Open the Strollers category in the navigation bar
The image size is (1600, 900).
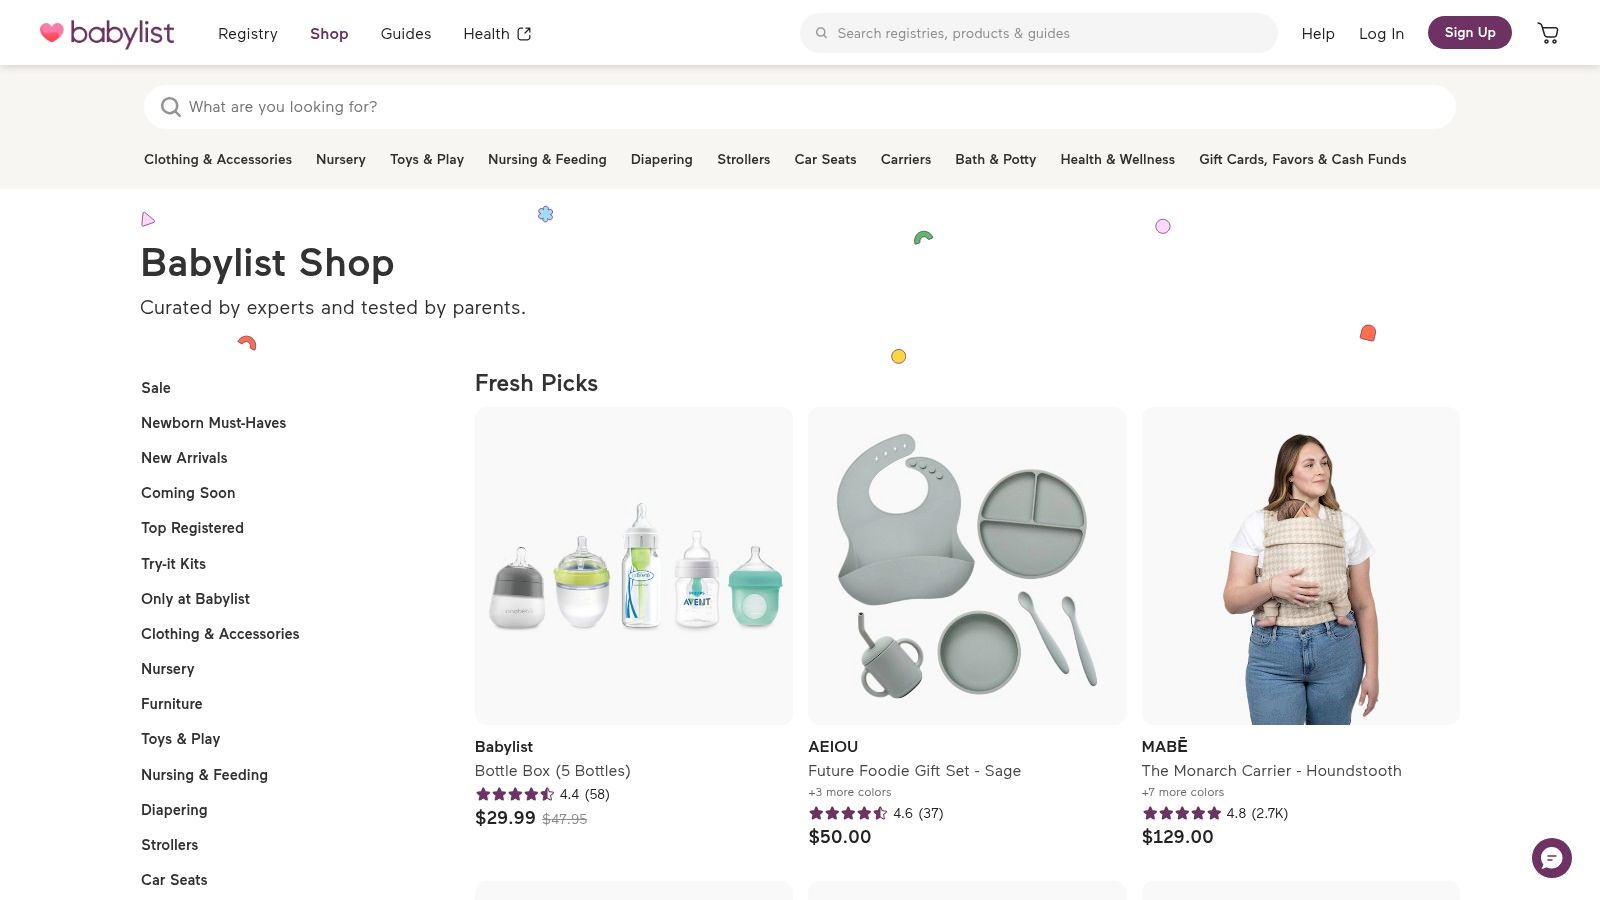[x=743, y=159]
